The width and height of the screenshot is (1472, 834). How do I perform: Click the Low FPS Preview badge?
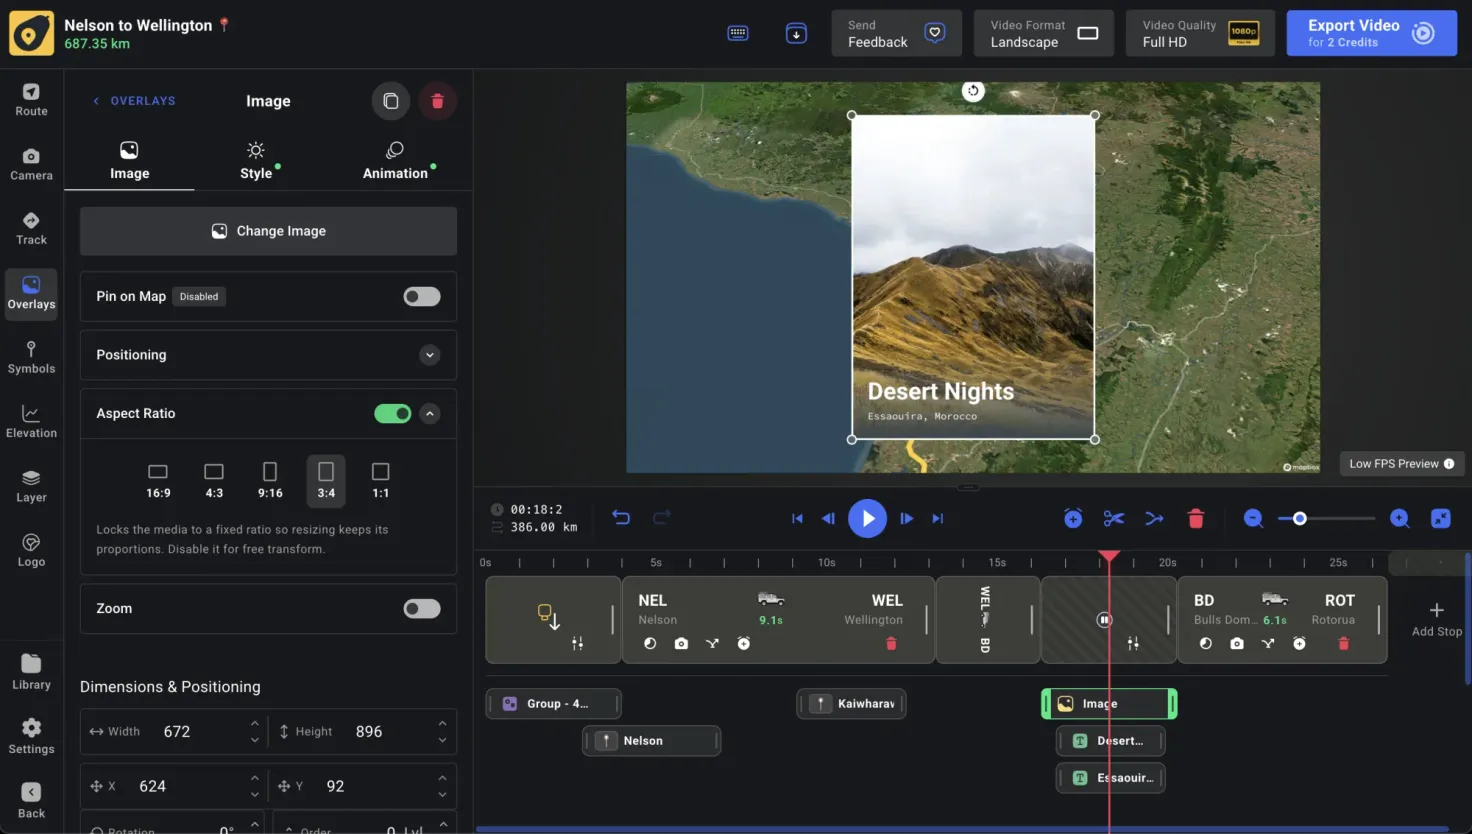pyautogui.click(x=1402, y=463)
